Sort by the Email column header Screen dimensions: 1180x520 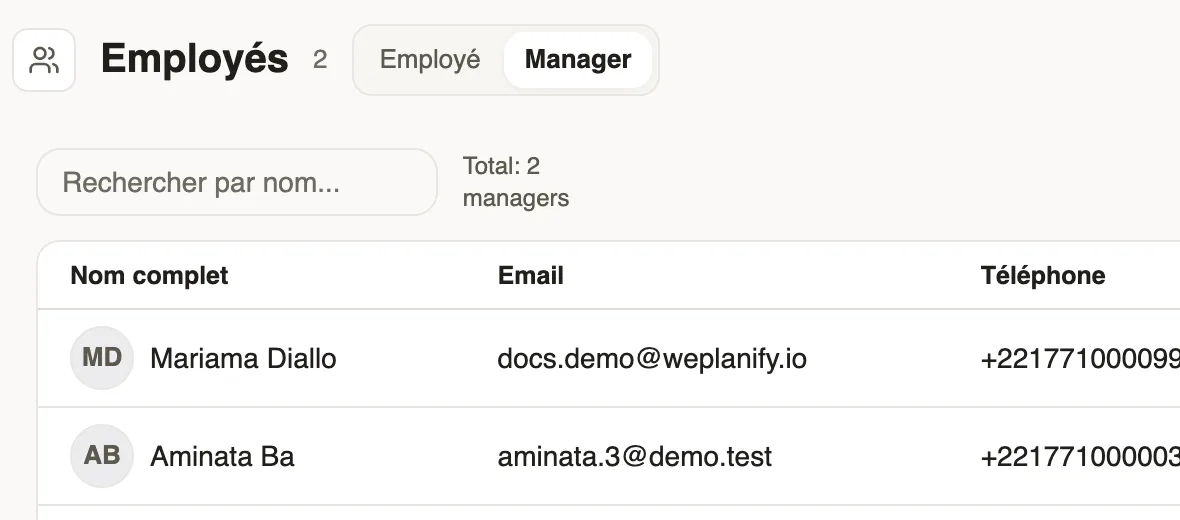[531, 275]
